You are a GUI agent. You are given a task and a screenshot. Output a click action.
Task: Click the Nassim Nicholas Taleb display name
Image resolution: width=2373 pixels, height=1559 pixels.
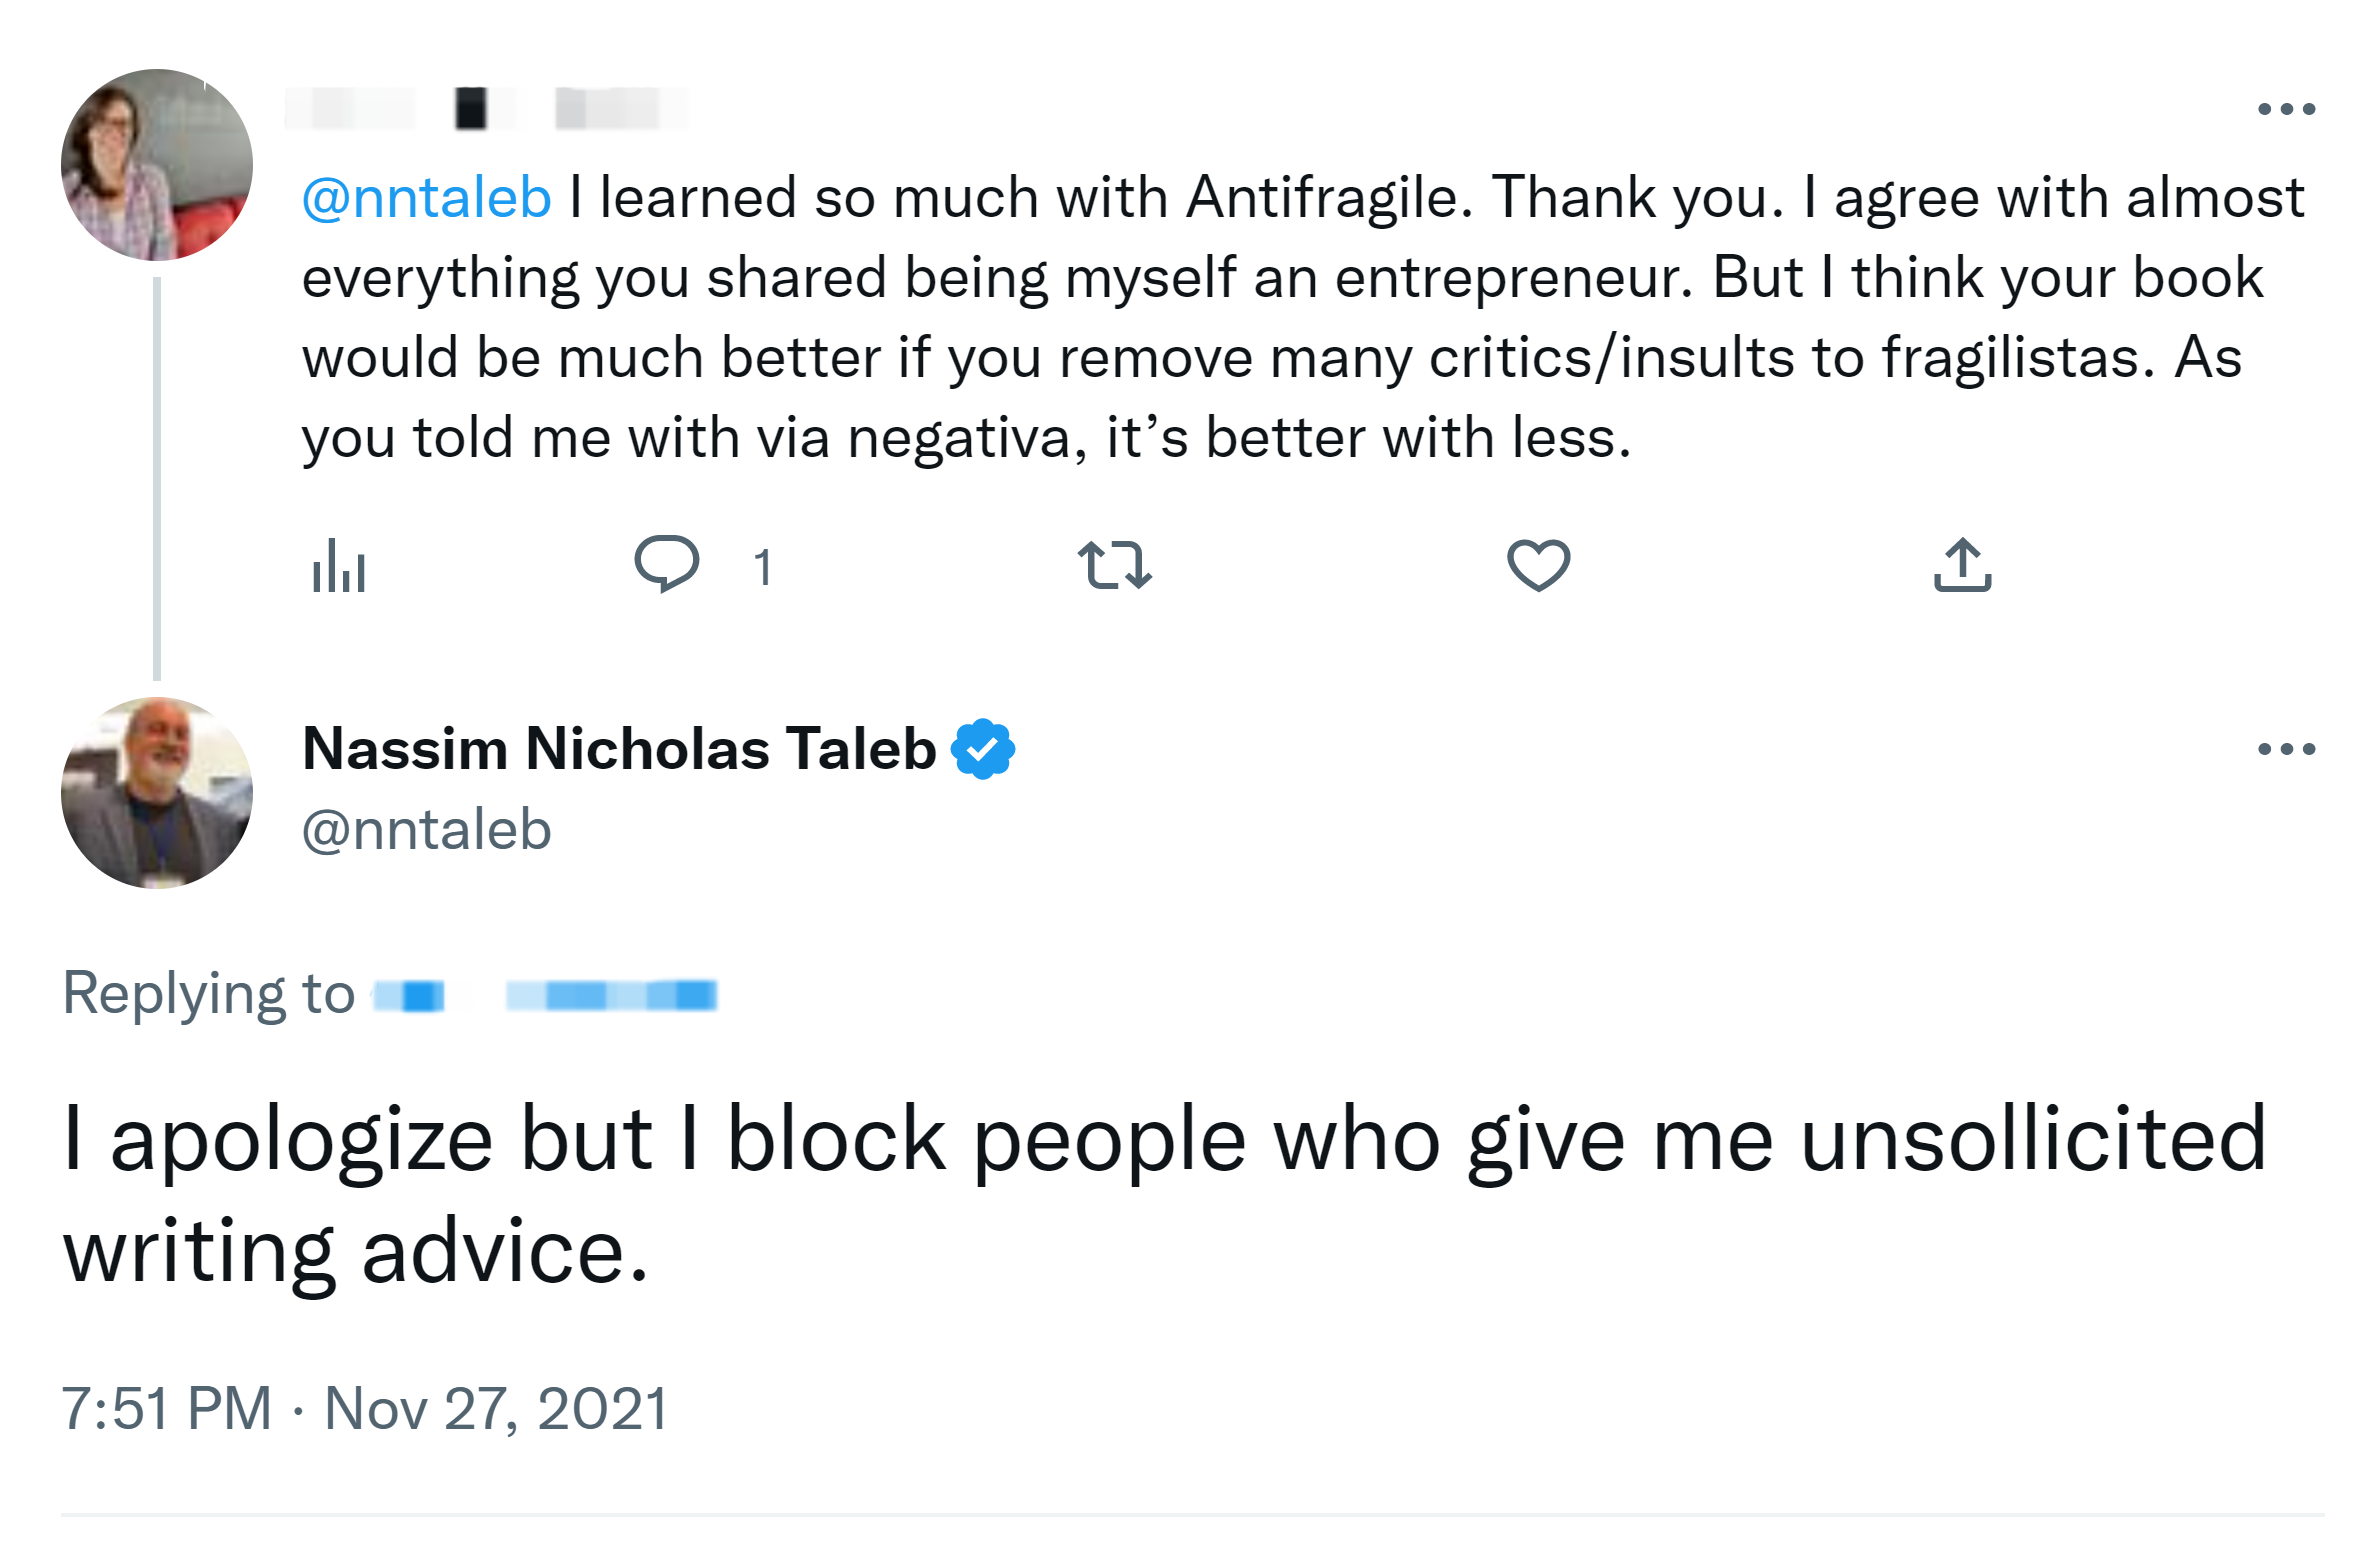point(619,749)
